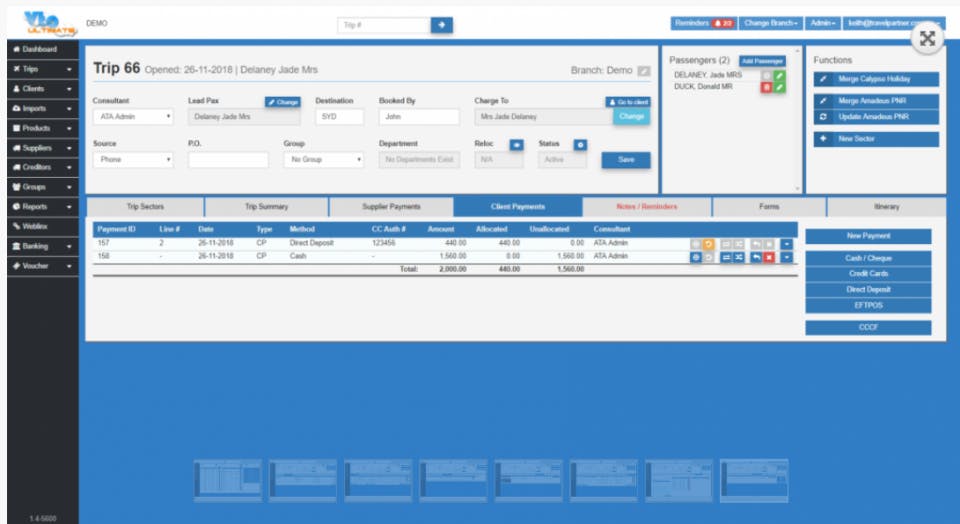Click the Status settings gear toggle
Viewport: 960px width, 524px height.
tap(580, 144)
